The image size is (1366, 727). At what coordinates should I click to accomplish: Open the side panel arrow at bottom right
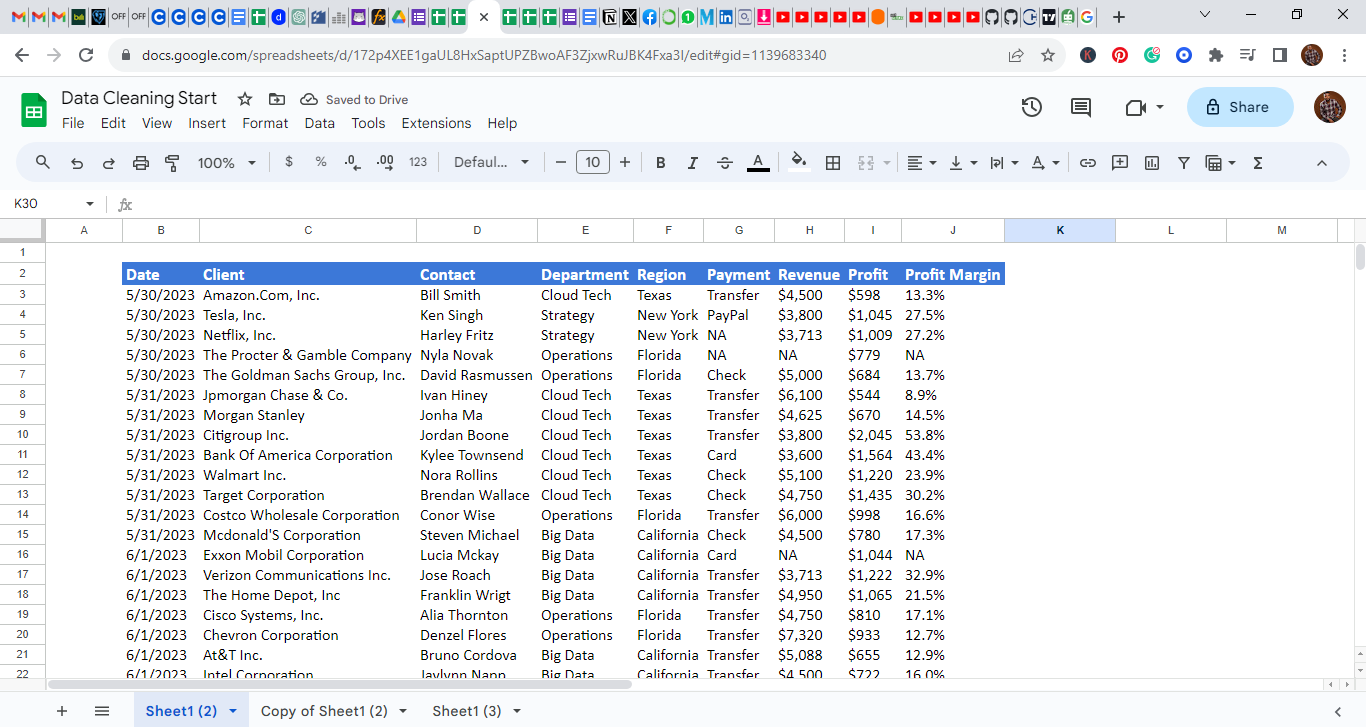tap(1337, 711)
